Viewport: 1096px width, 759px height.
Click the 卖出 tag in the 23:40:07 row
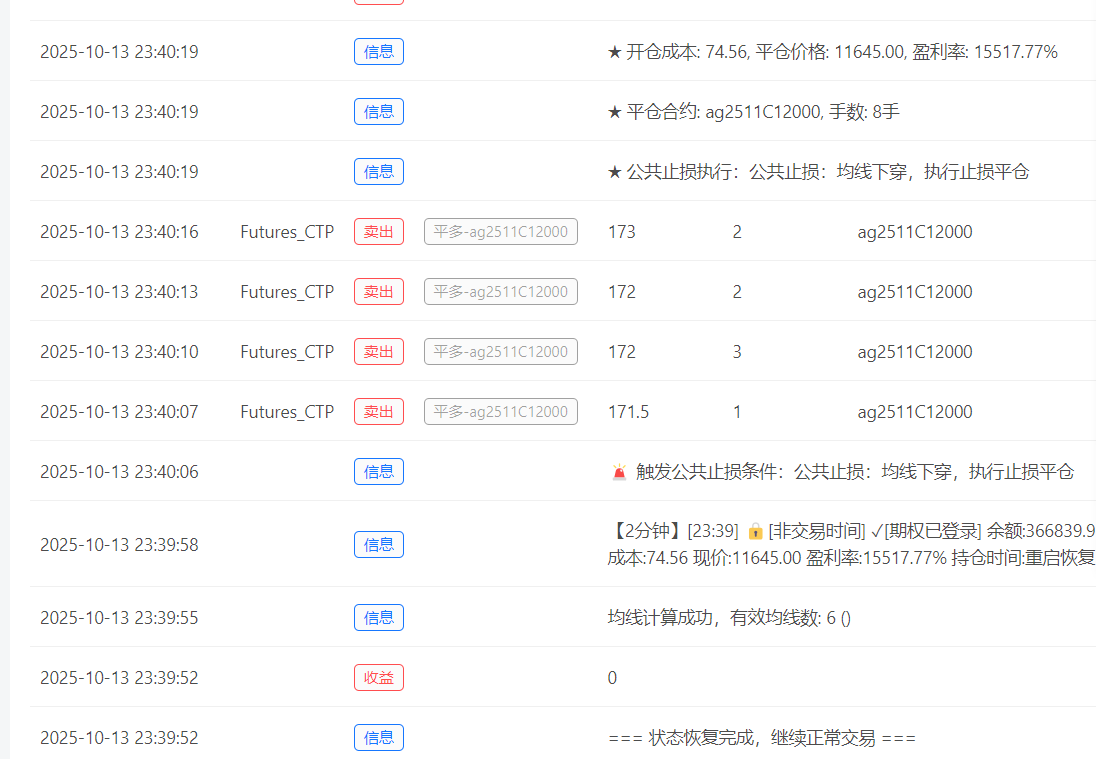(379, 412)
